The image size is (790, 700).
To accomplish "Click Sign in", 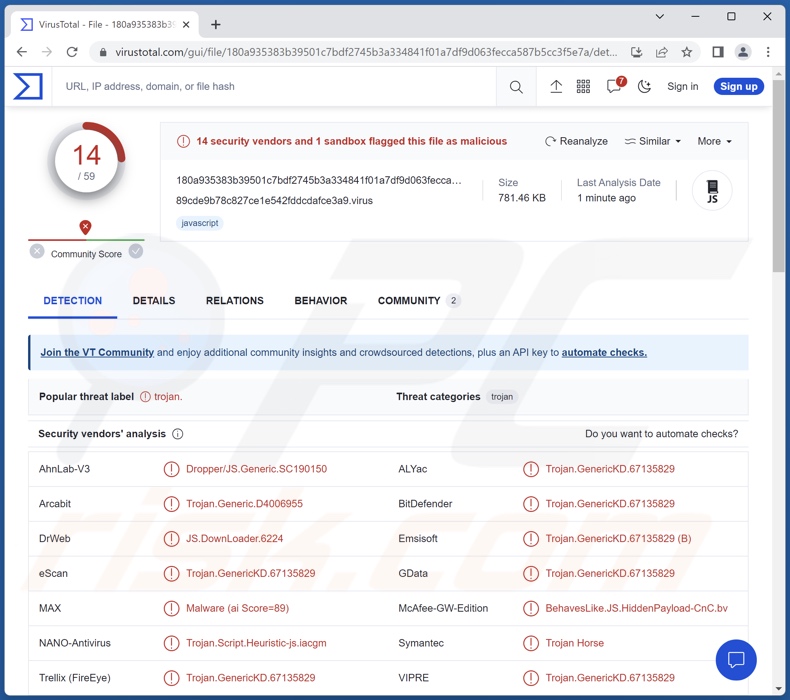I will (x=683, y=87).
